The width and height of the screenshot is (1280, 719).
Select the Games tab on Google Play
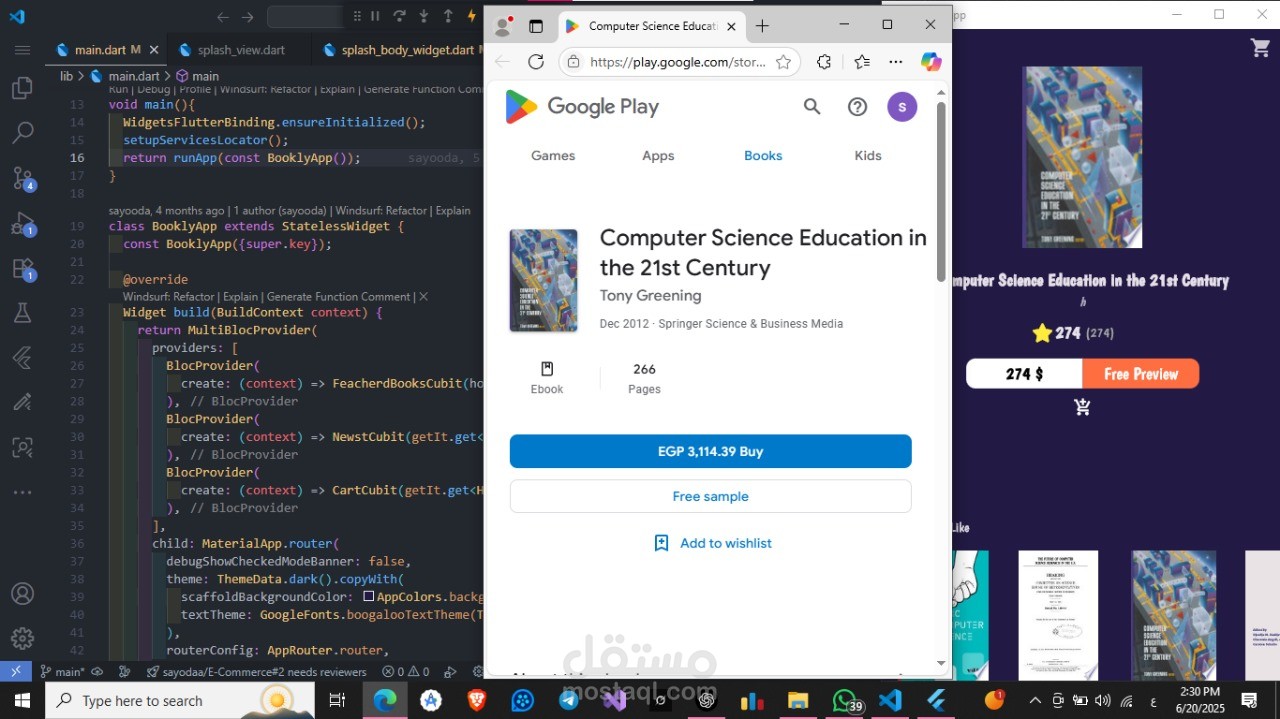coord(553,155)
